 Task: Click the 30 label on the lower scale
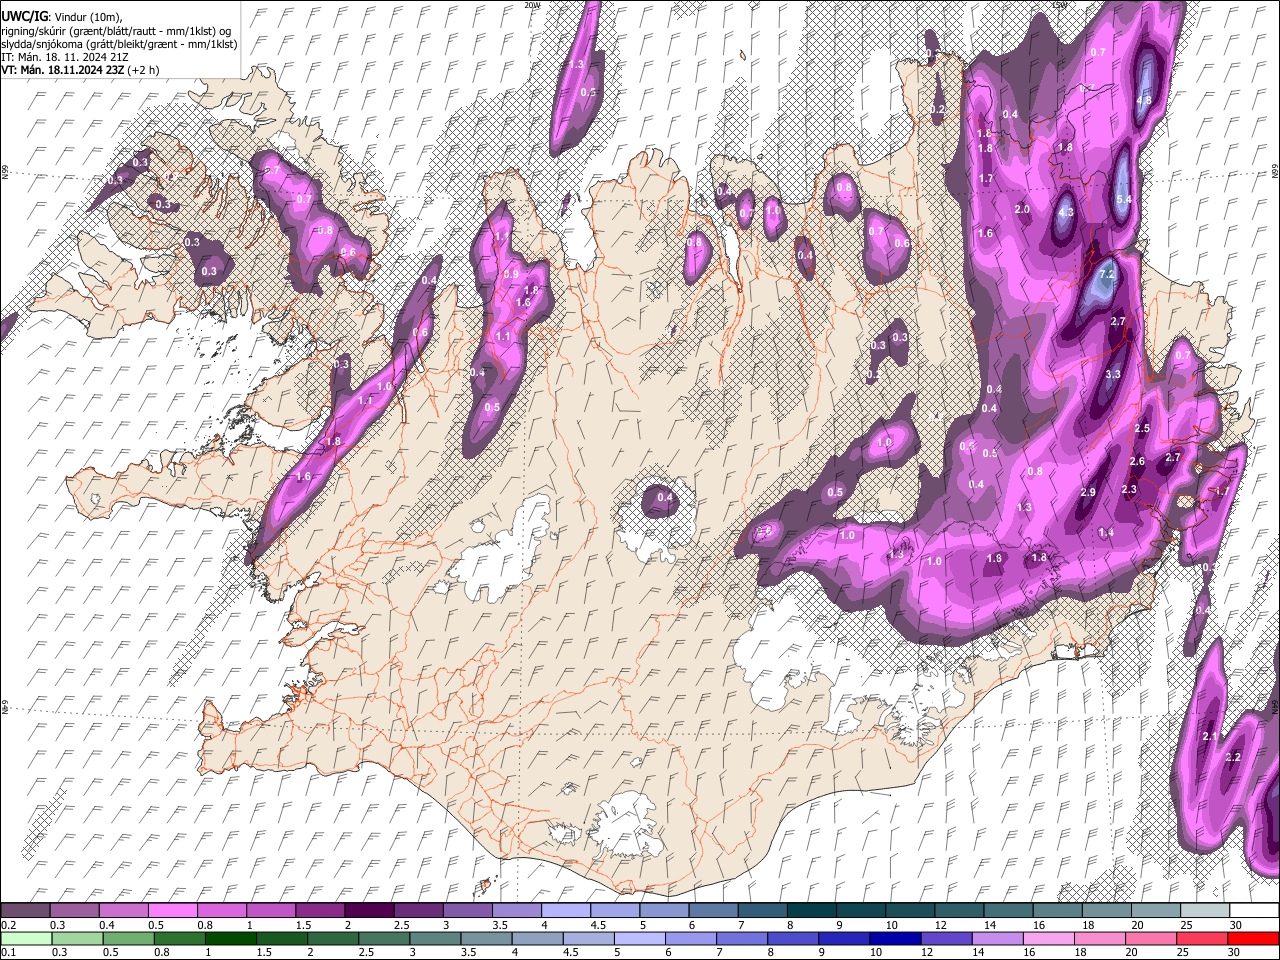(1235, 952)
